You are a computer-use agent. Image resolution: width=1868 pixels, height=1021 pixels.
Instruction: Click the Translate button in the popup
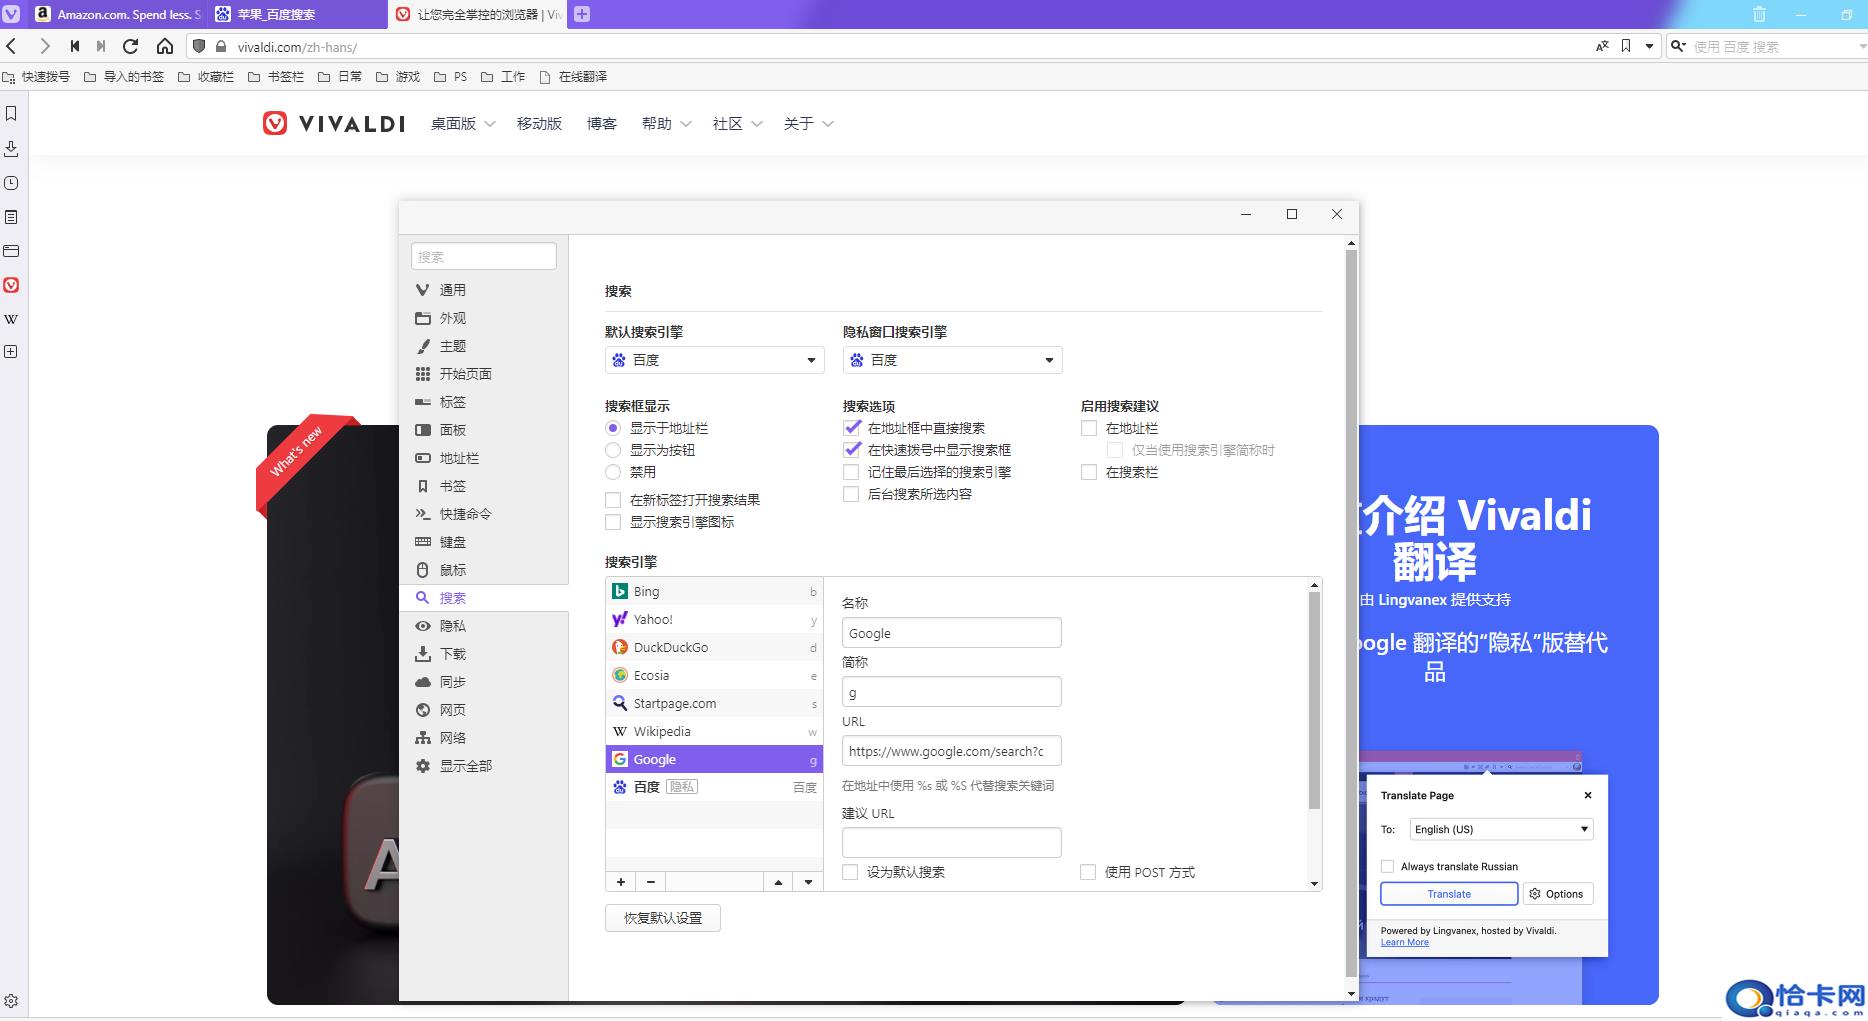click(x=1448, y=893)
